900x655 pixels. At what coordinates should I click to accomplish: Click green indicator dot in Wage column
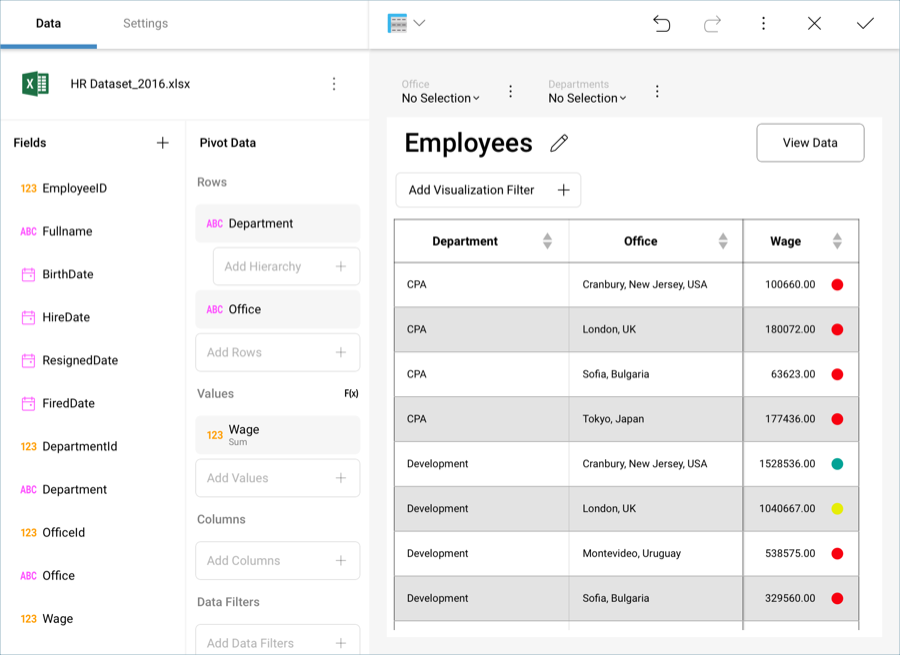tap(837, 464)
